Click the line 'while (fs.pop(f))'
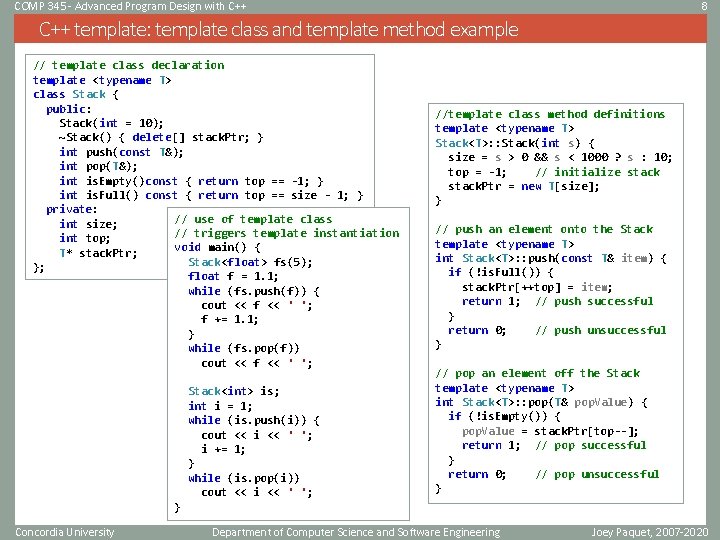 [244, 348]
